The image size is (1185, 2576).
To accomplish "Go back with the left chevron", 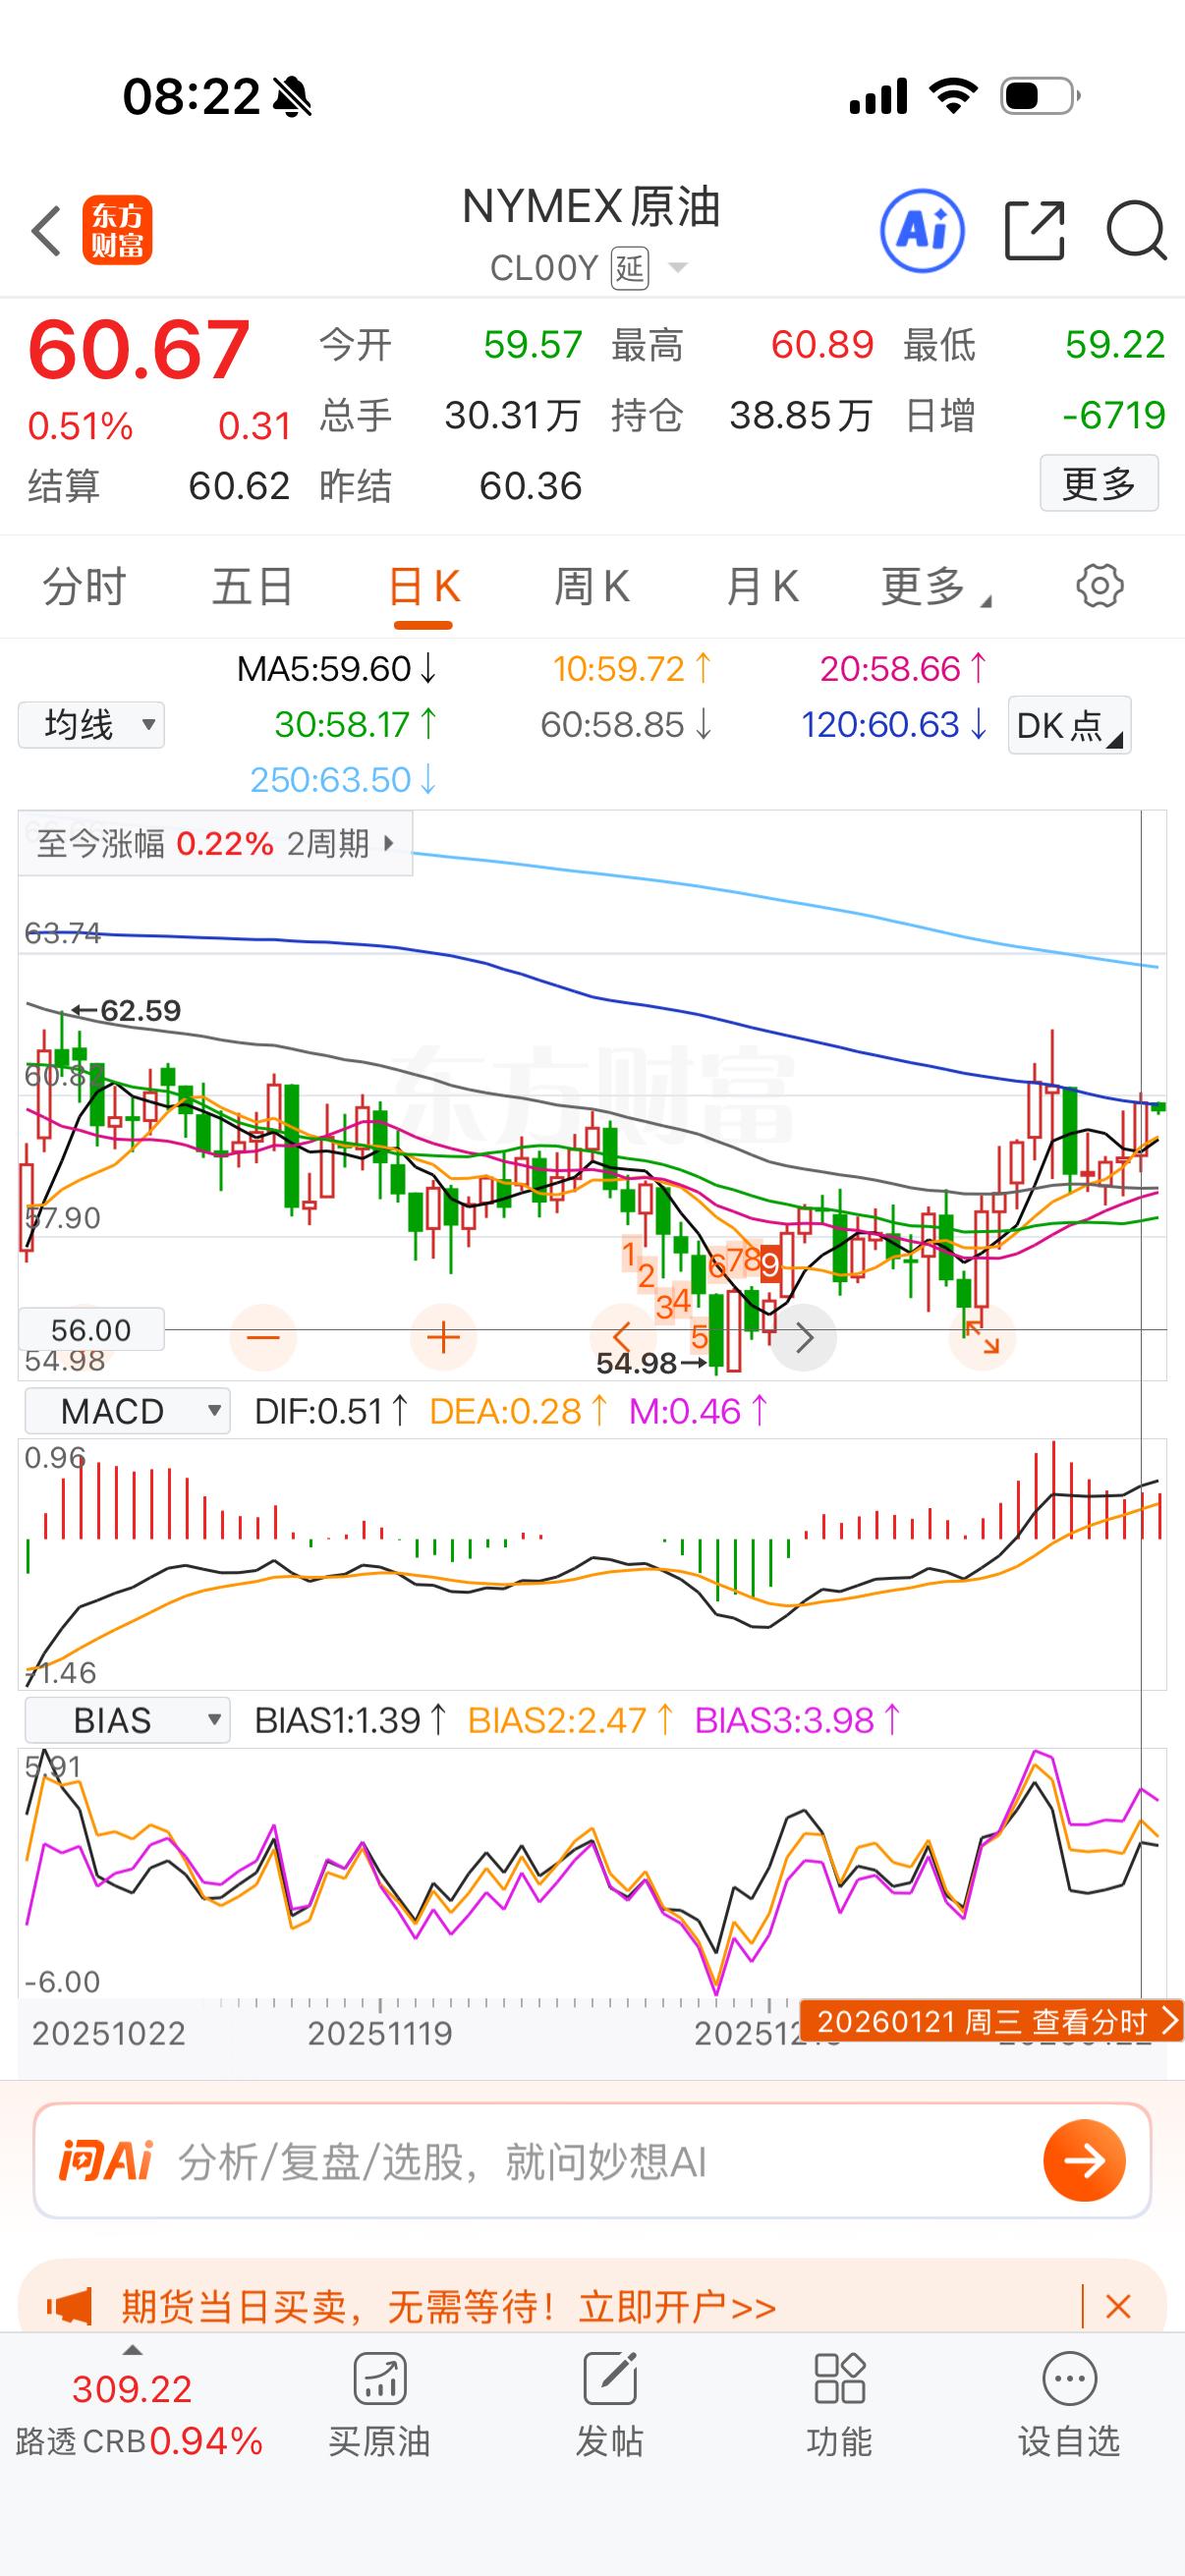I will (x=46, y=231).
